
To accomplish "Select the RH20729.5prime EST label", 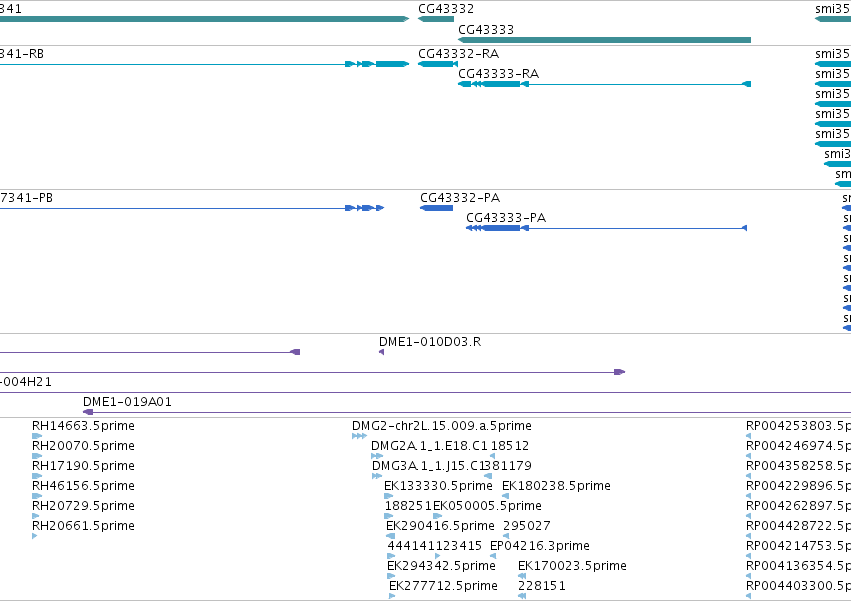I will 83,506.
